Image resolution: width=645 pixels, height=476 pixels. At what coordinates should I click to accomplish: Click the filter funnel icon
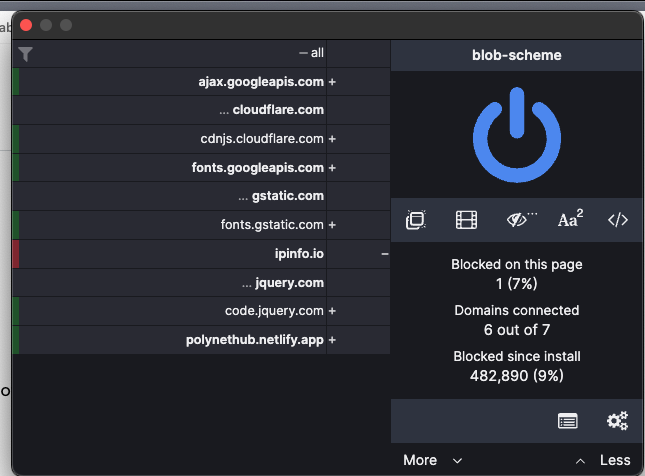[26, 54]
